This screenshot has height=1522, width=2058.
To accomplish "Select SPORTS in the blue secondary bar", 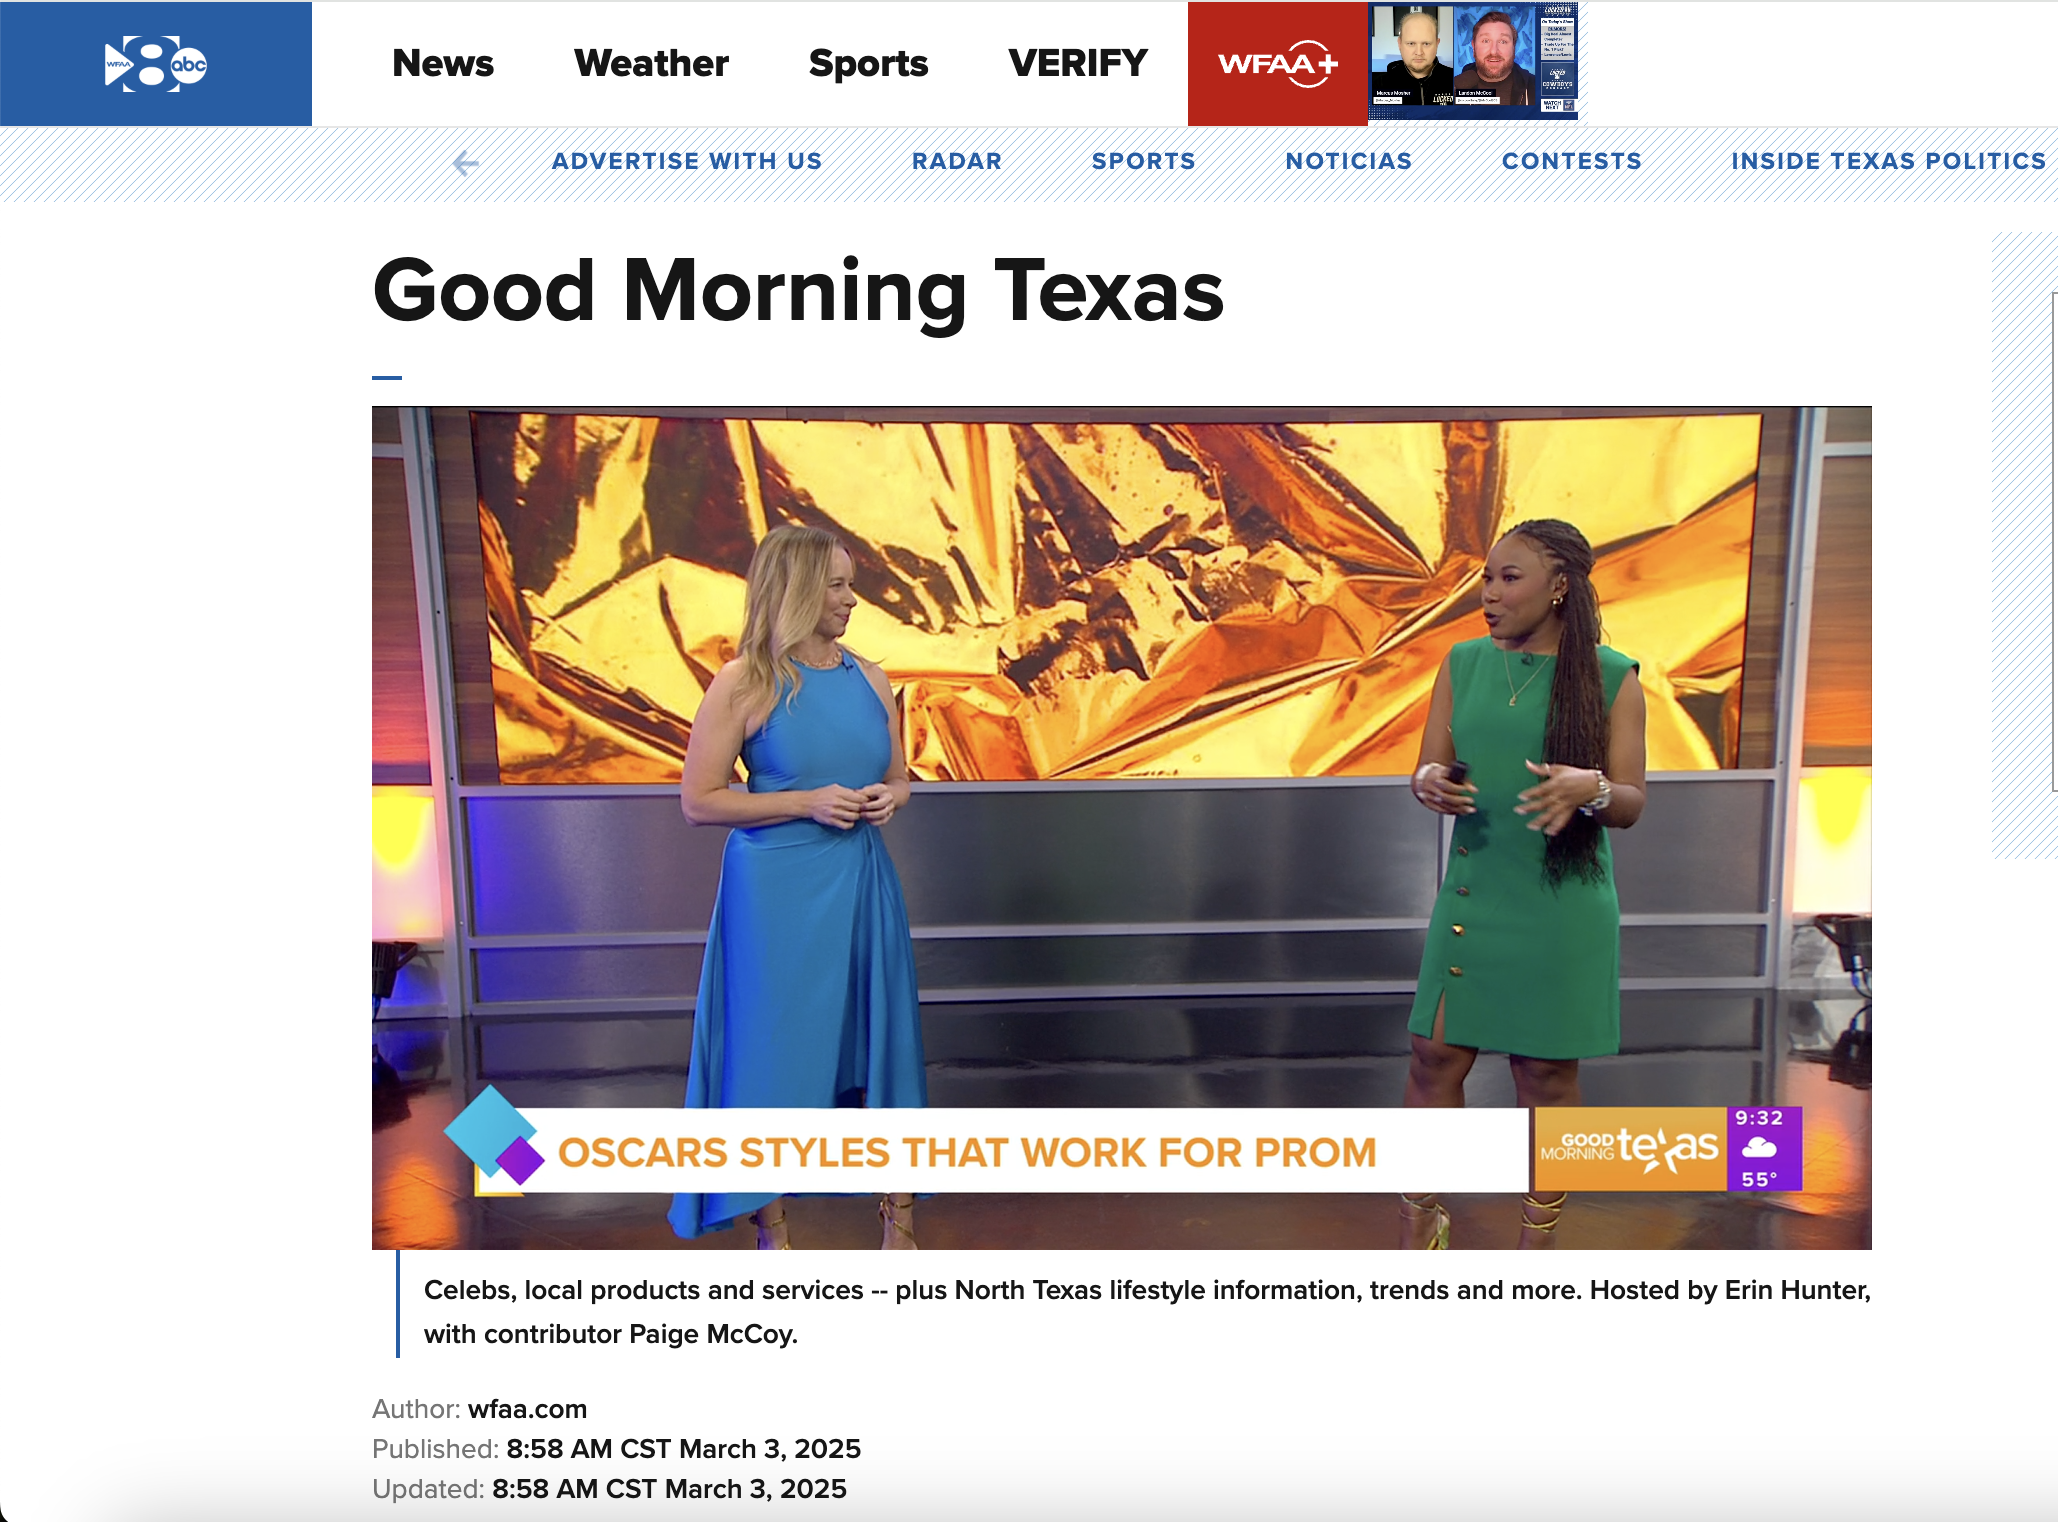I will (1143, 161).
